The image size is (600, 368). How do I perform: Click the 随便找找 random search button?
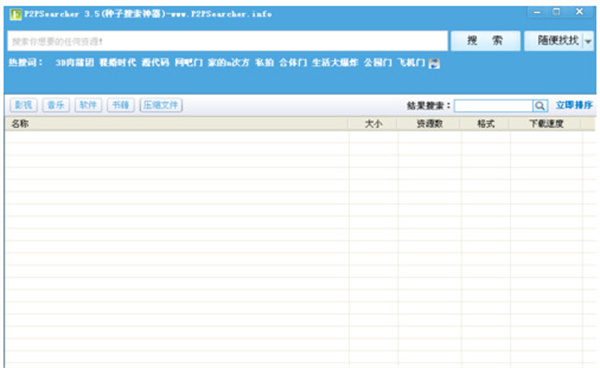click(x=554, y=41)
